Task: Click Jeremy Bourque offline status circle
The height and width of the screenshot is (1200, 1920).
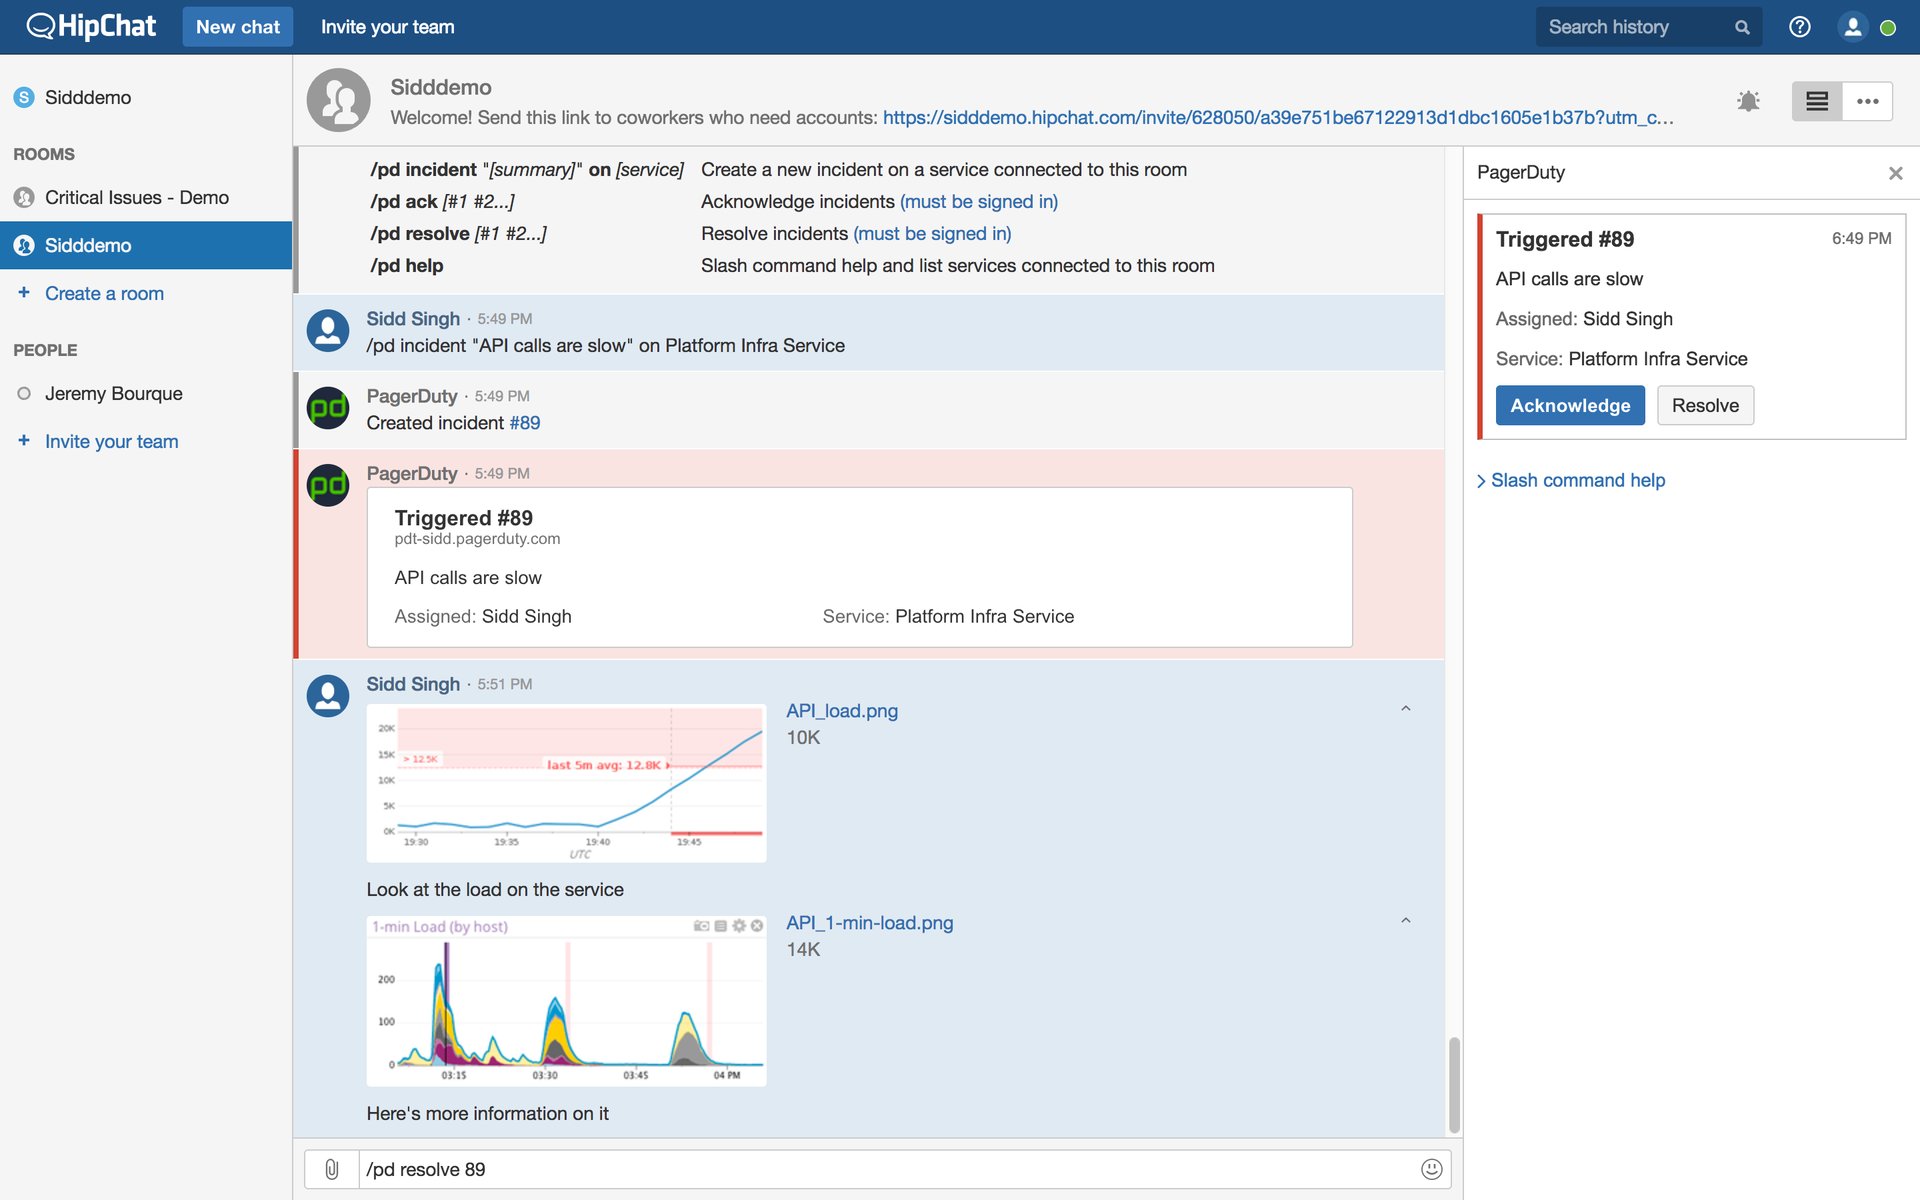Action: (x=24, y=393)
